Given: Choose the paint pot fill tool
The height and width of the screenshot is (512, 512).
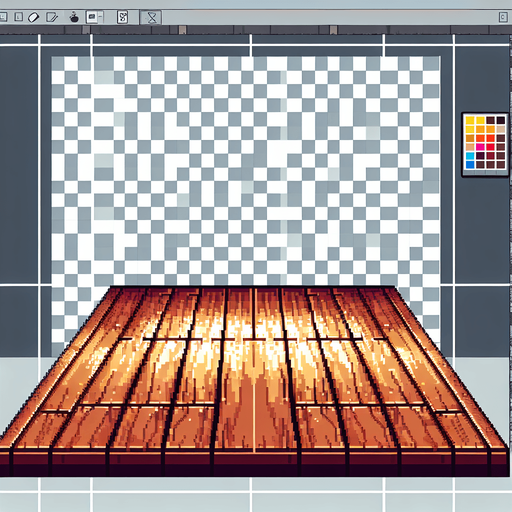Looking at the screenshot, I should coord(74,17).
